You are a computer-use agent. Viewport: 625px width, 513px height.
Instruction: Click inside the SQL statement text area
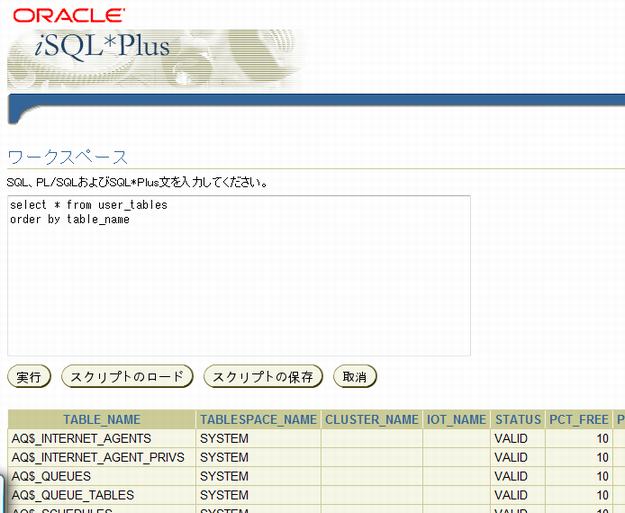tap(239, 275)
